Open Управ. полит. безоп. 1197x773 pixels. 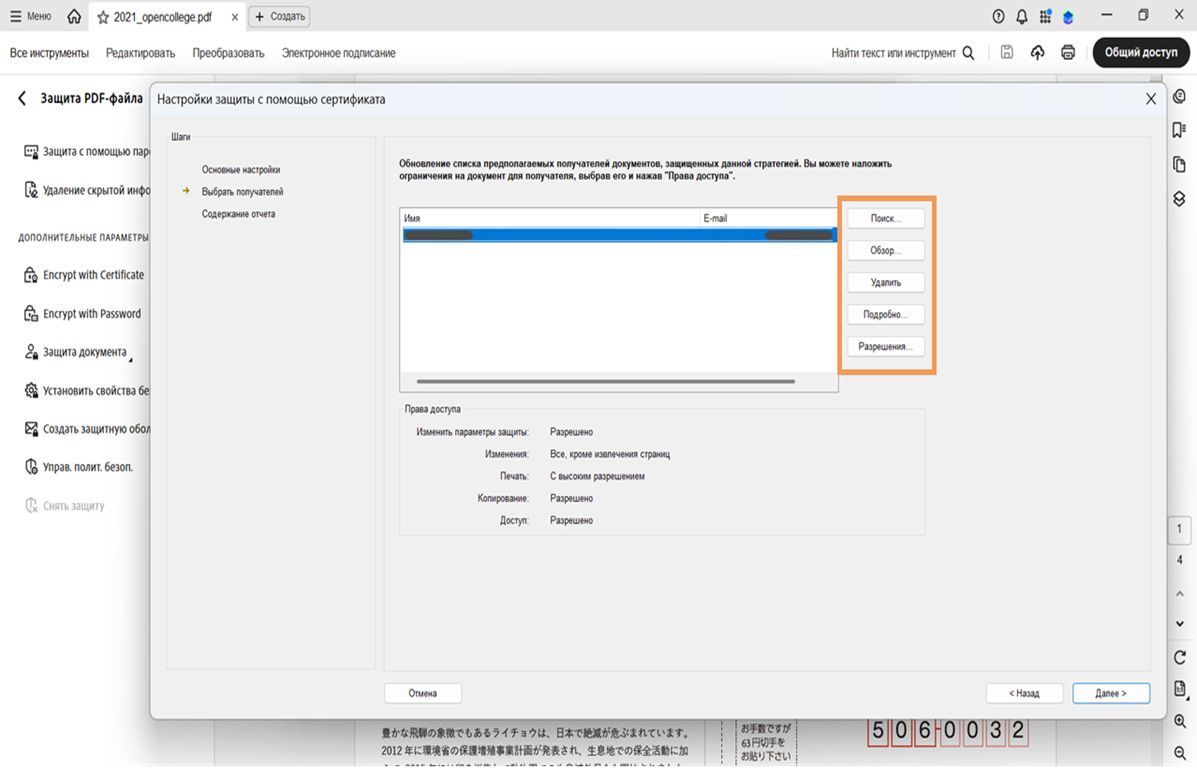79,467
